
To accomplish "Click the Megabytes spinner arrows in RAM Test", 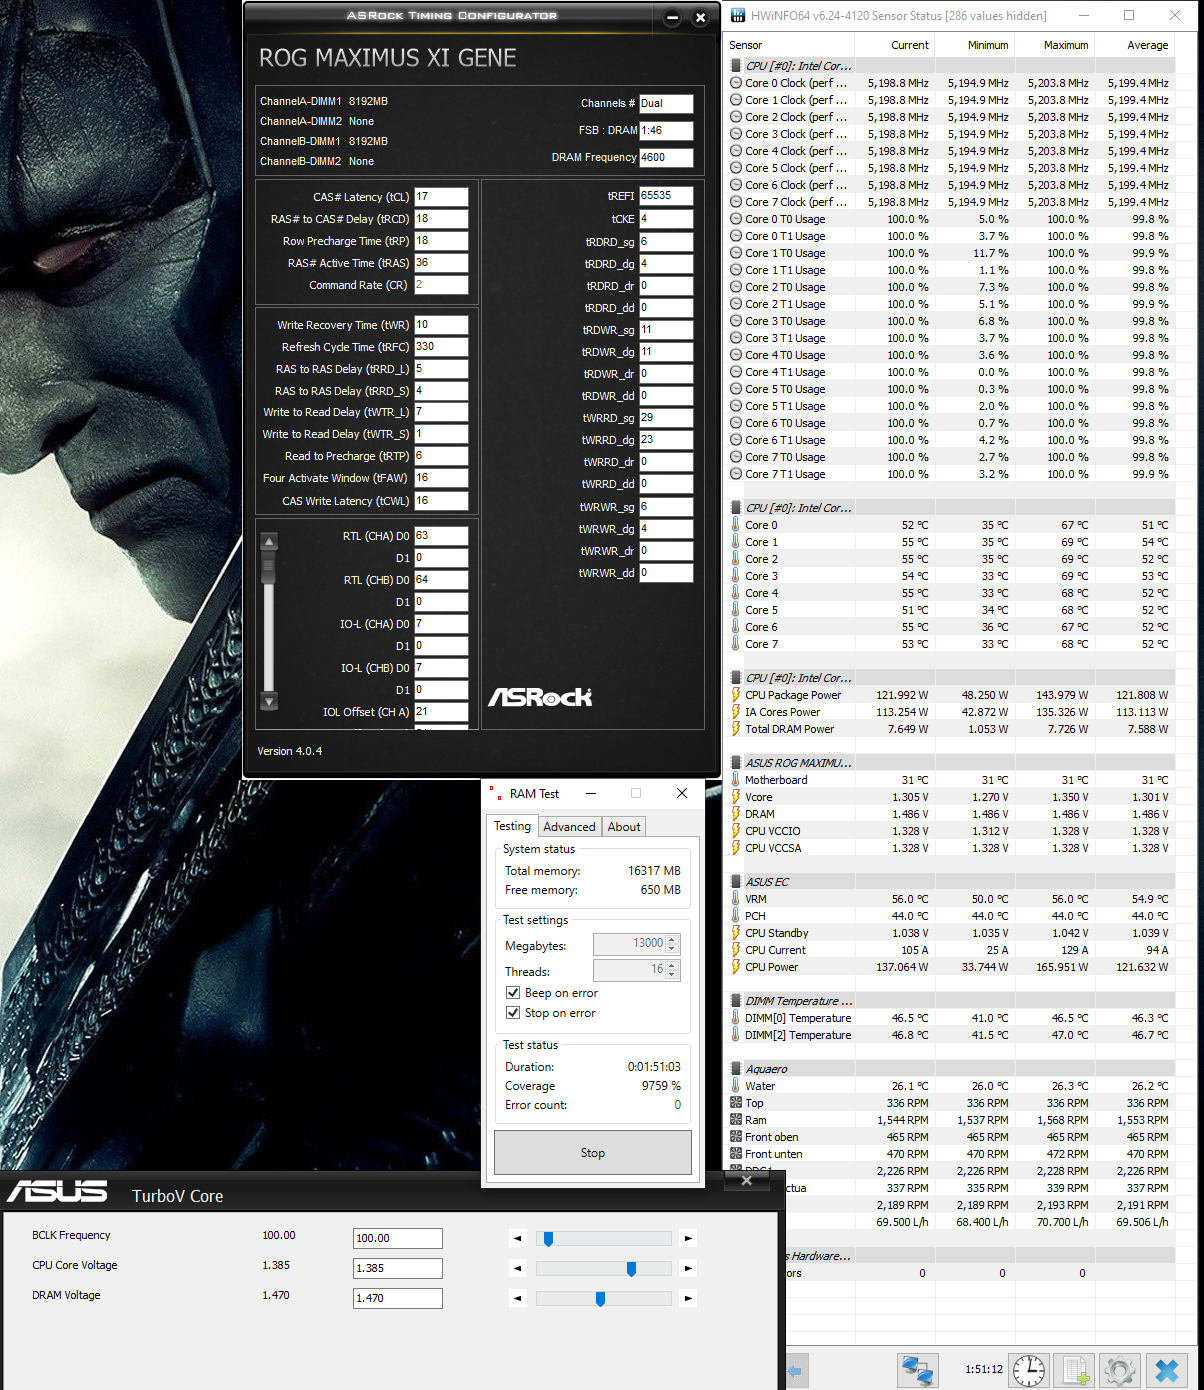I will pos(673,943).
